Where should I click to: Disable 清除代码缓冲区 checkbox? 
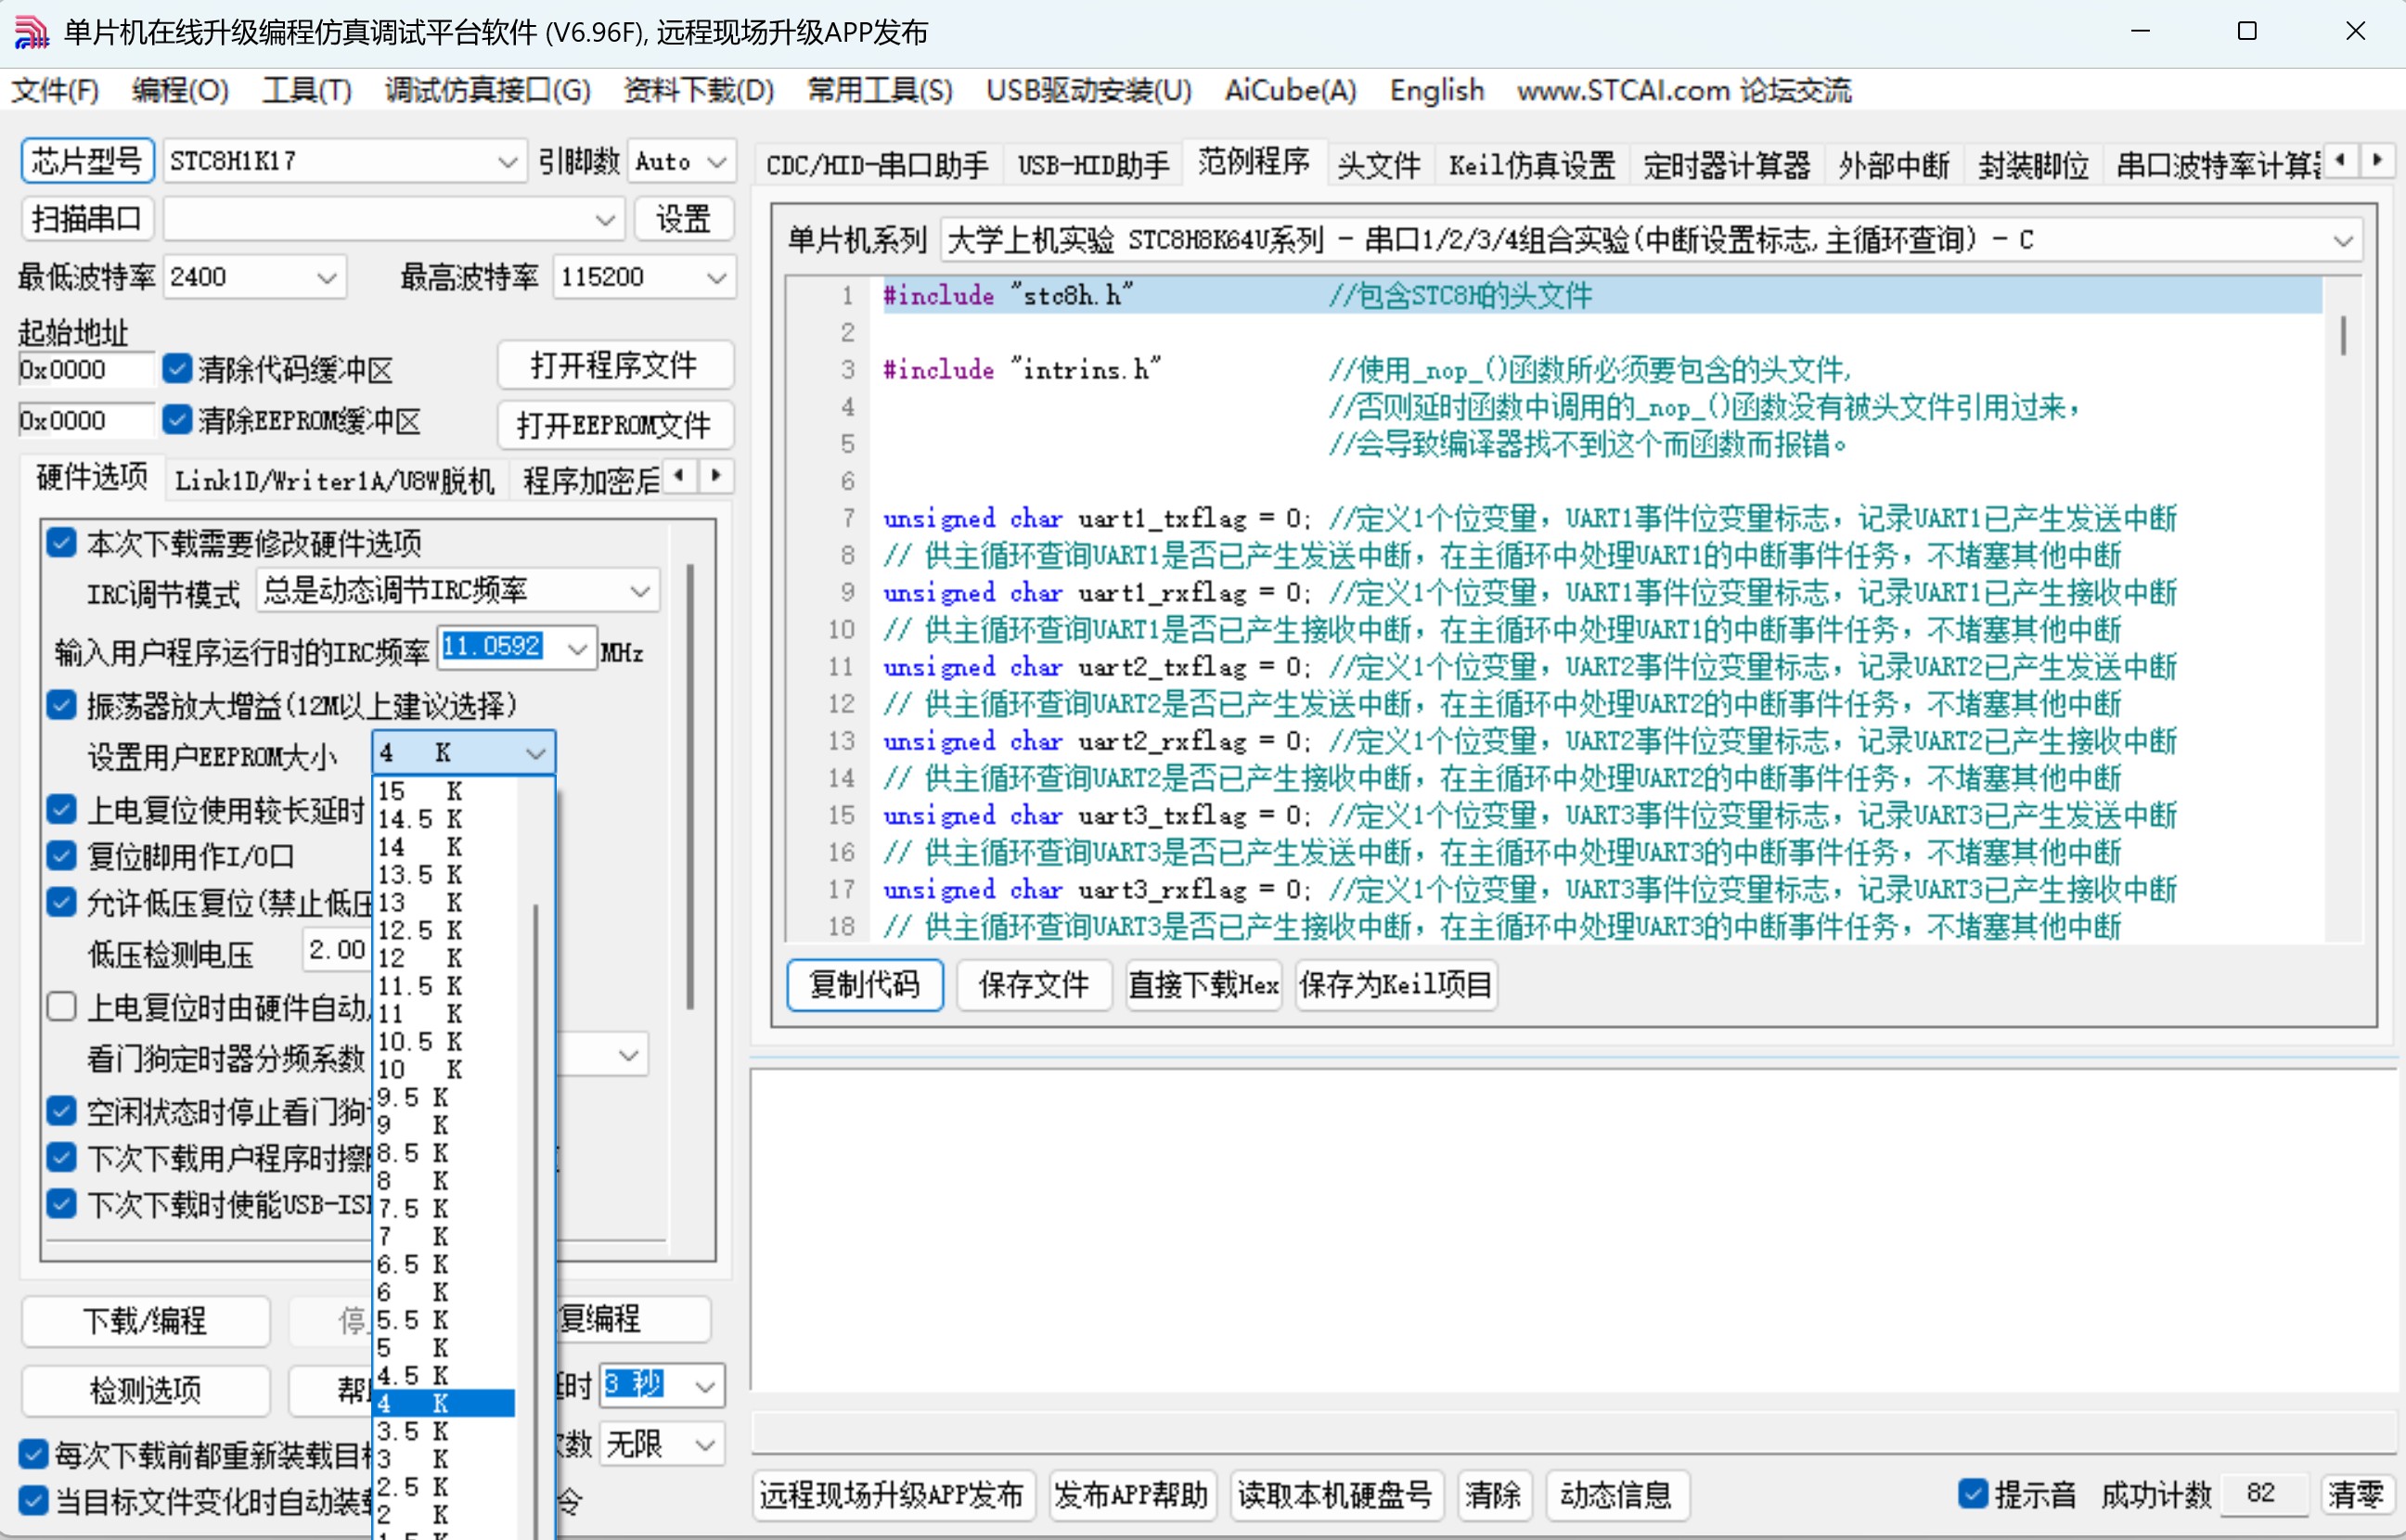click(177, 369)
